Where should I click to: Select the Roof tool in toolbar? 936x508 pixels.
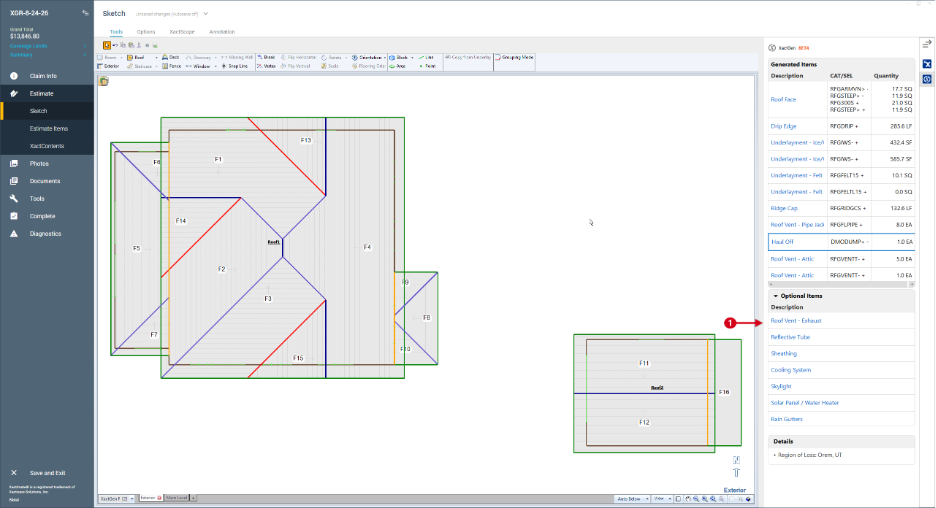tap(136, 57)
